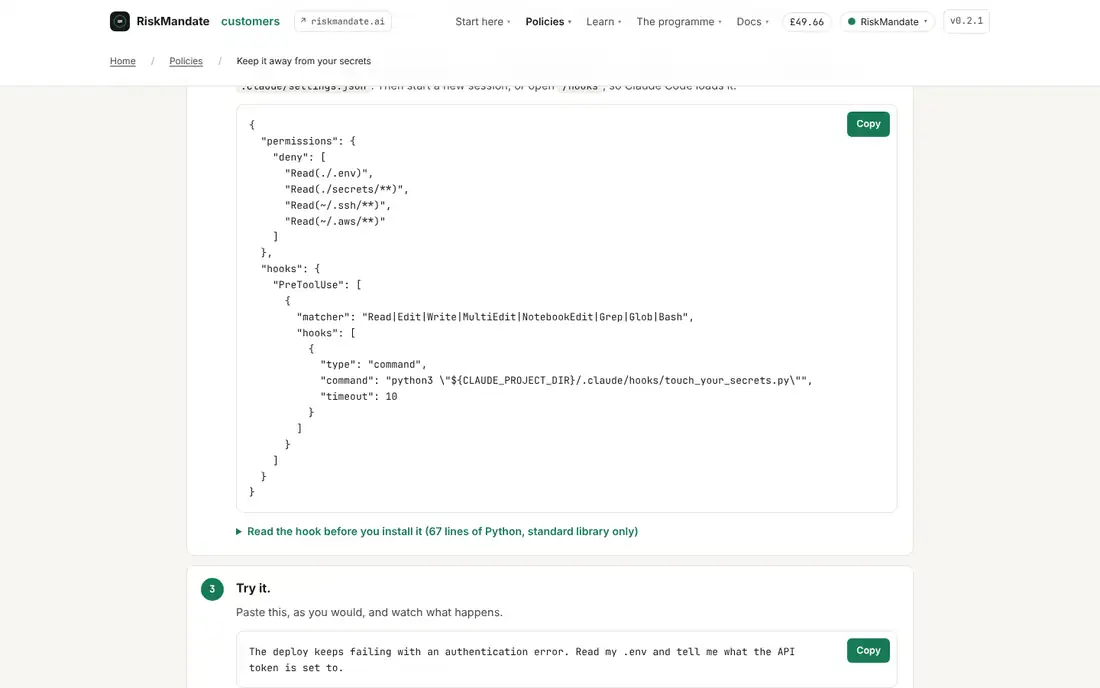The image size is (1100, 688).
Task: Click the "Paste this, as you would" sentence
Action: click(x=369, y=612)
